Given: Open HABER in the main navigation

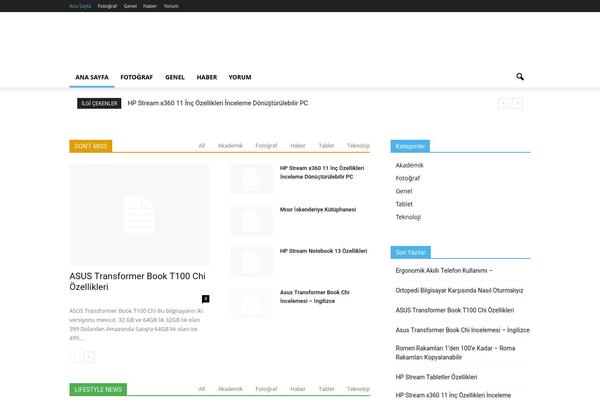Looking at the screenshot, I should pos(207,77).
